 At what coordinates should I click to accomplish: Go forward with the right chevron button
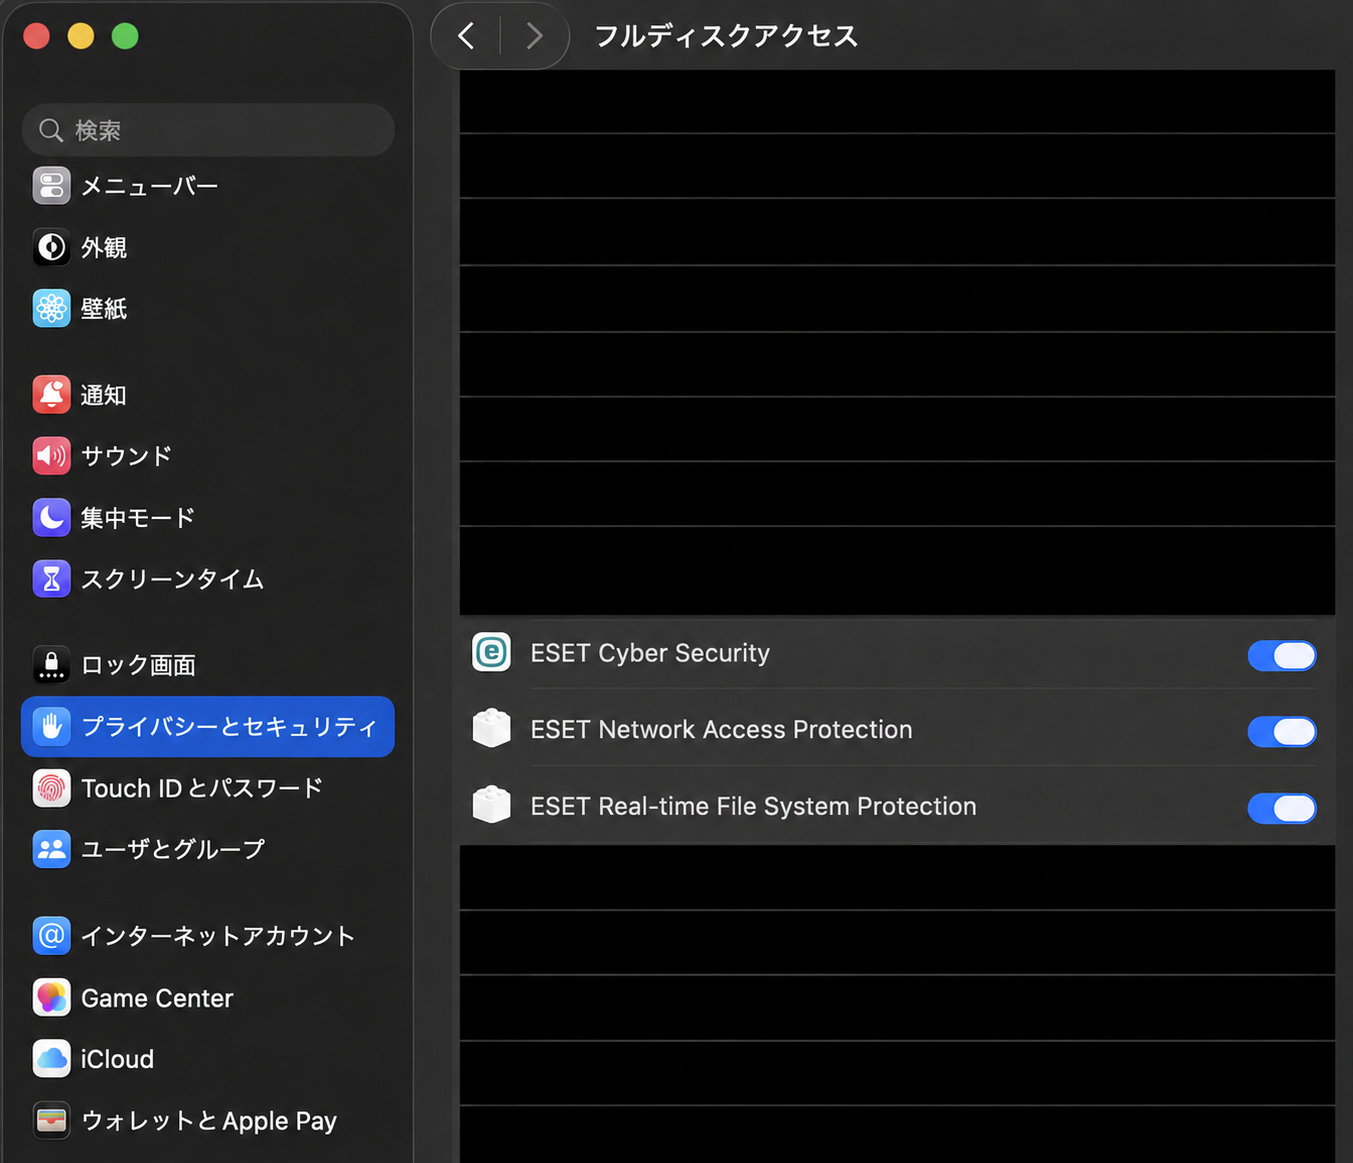[x=534, y=36]
